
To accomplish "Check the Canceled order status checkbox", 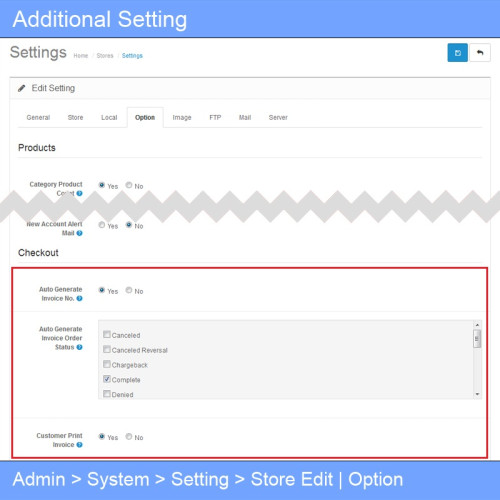I will coord(107,334).
